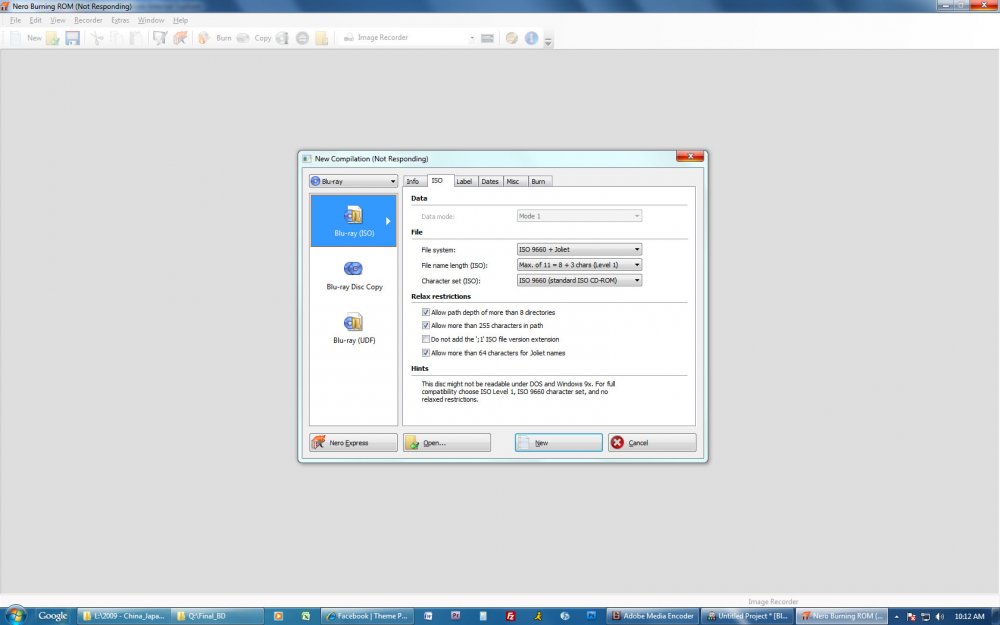Open the Blu-ray disc type dropdown
Screen dimensions: 1000x625
(353, 181)
